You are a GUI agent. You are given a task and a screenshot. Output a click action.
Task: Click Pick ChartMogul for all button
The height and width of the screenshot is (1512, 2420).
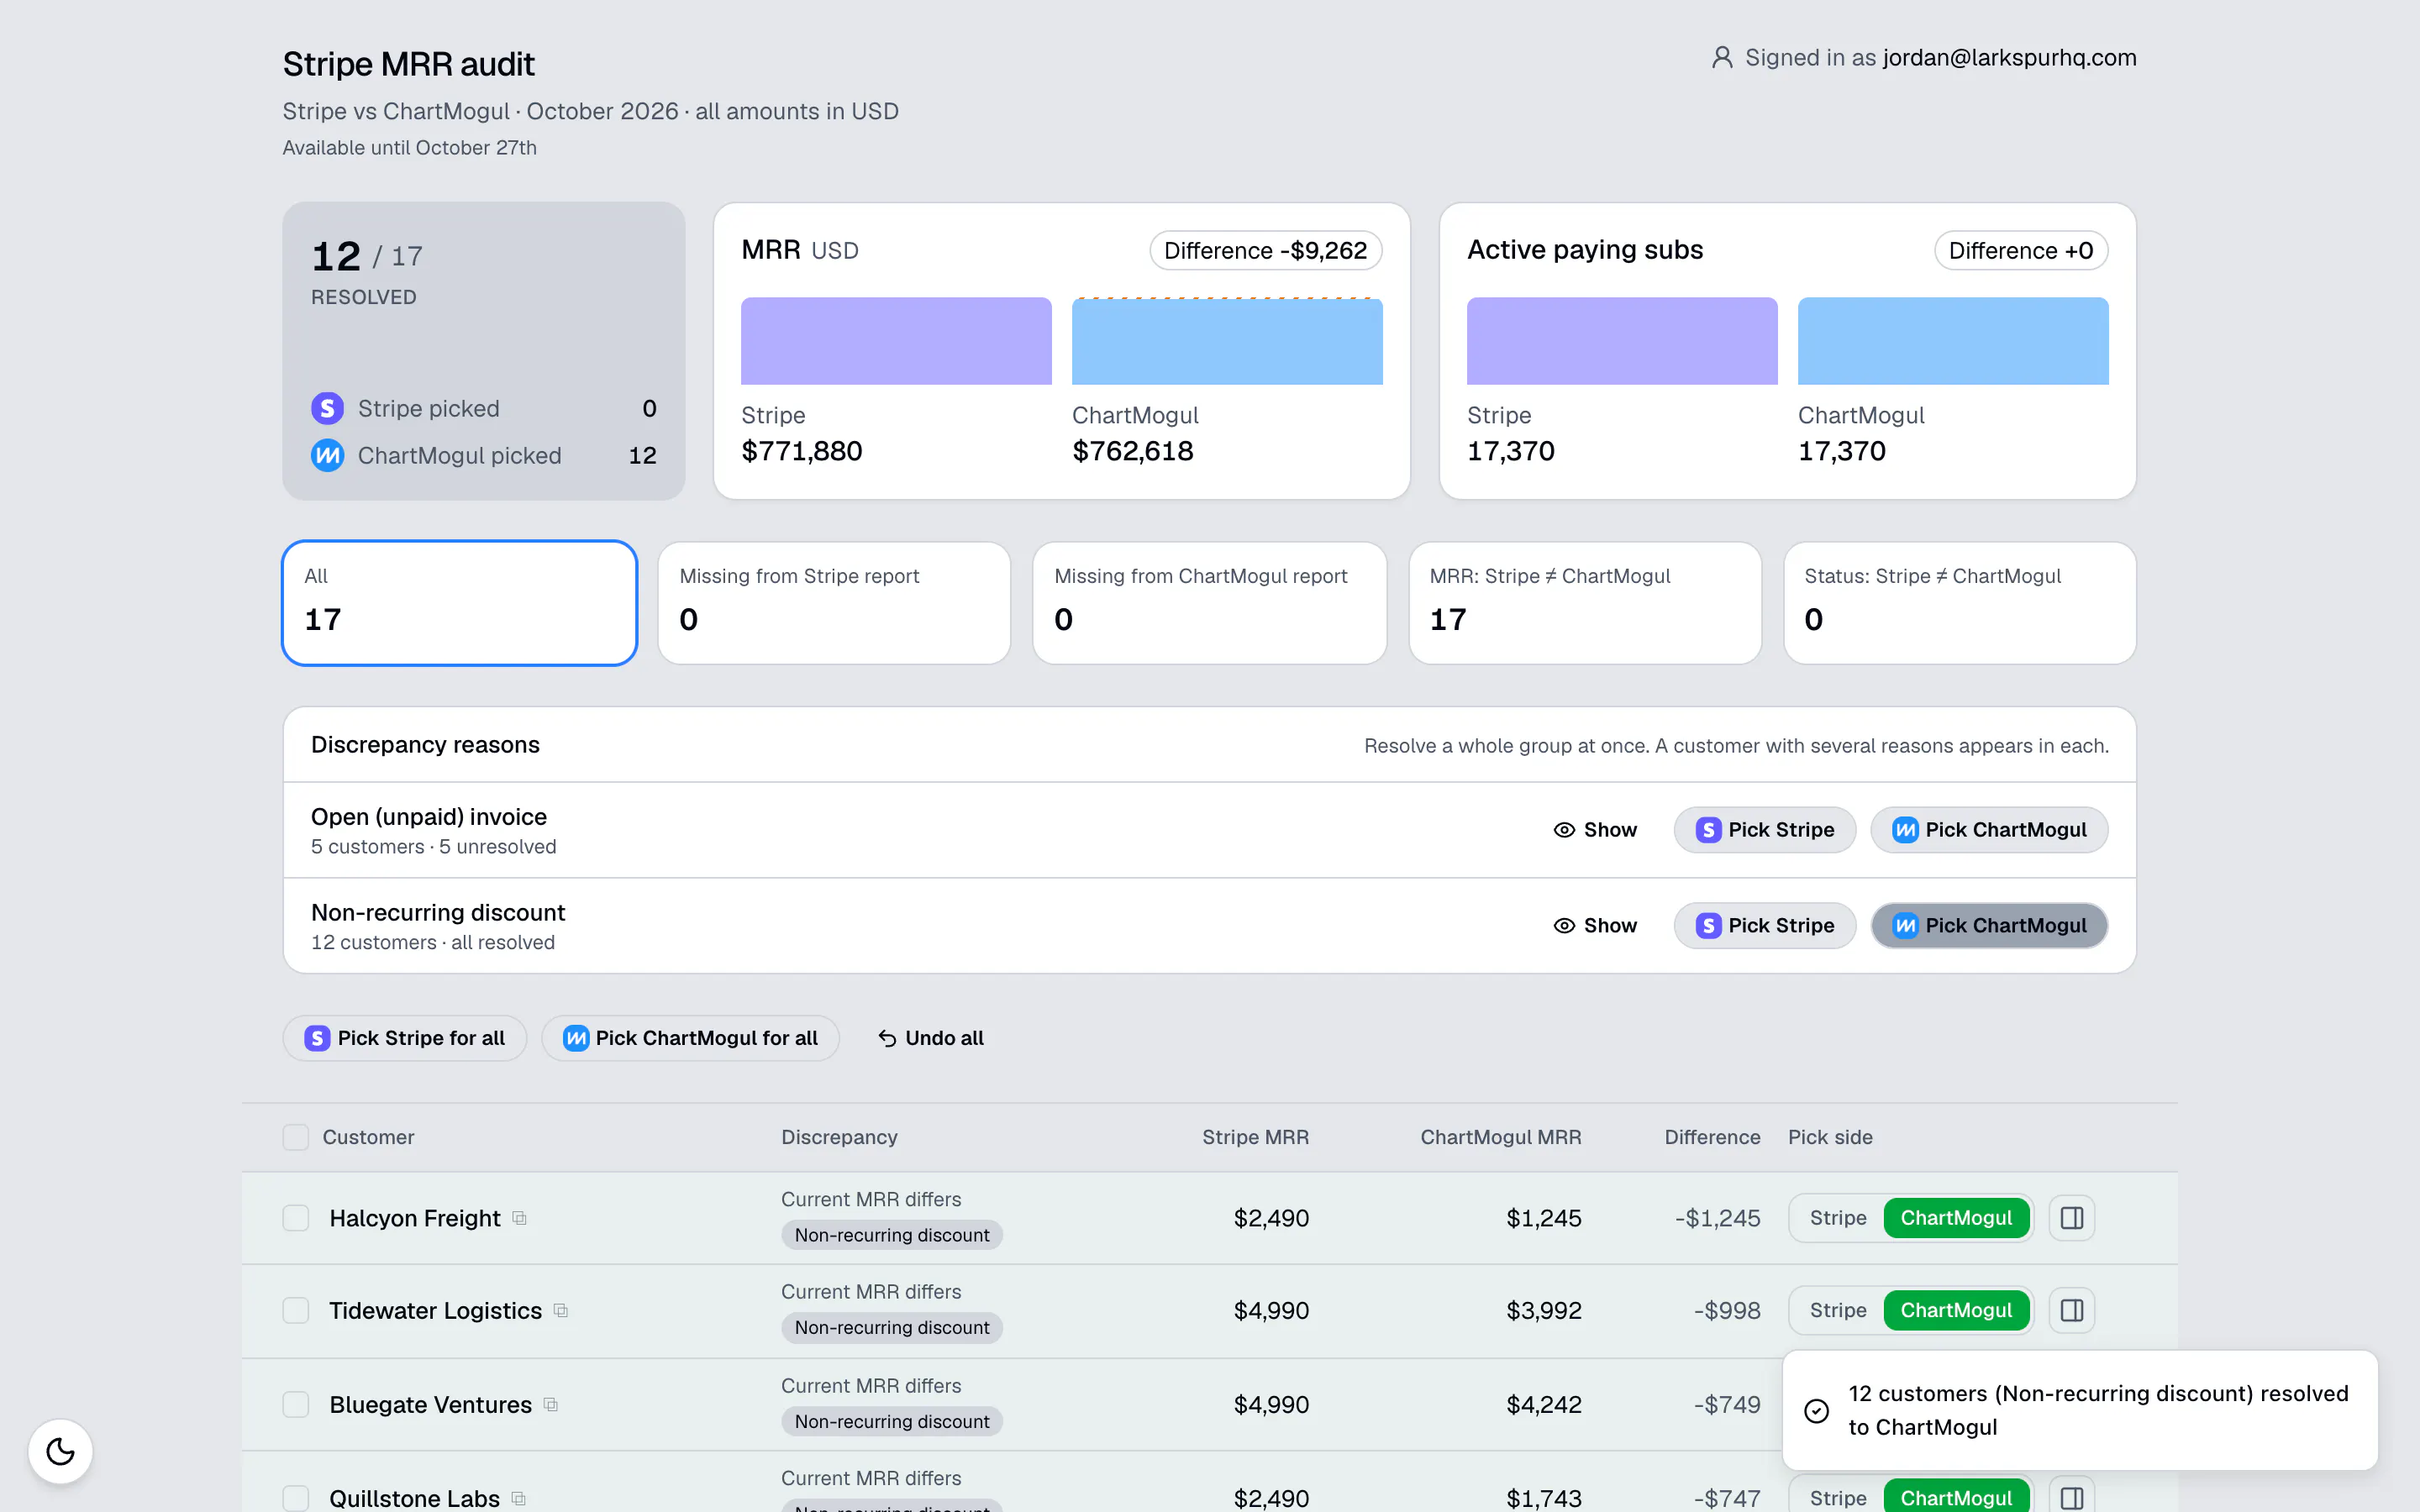pyautogui.click(x=690, y=1038)
